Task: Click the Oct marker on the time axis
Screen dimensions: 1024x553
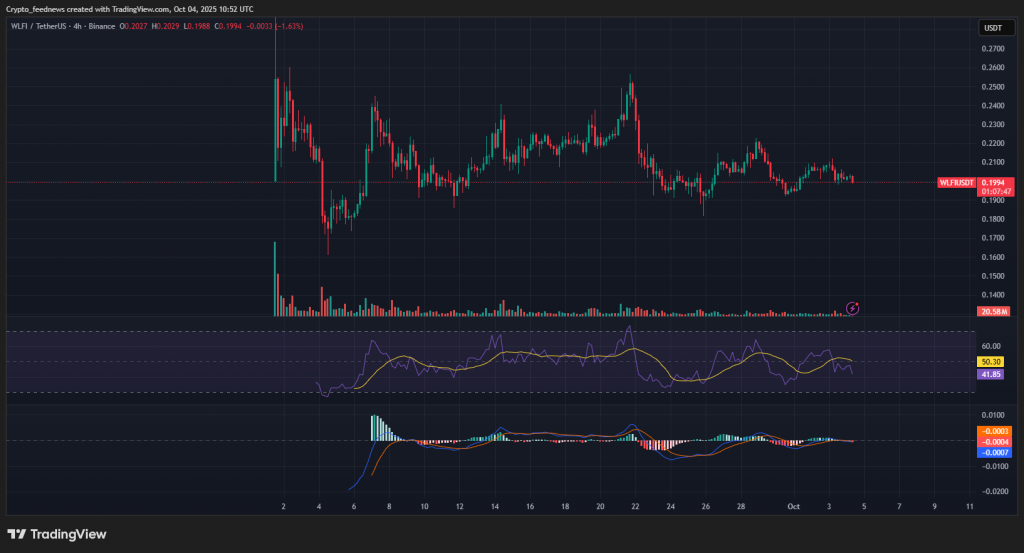Action: pos(791,507)
